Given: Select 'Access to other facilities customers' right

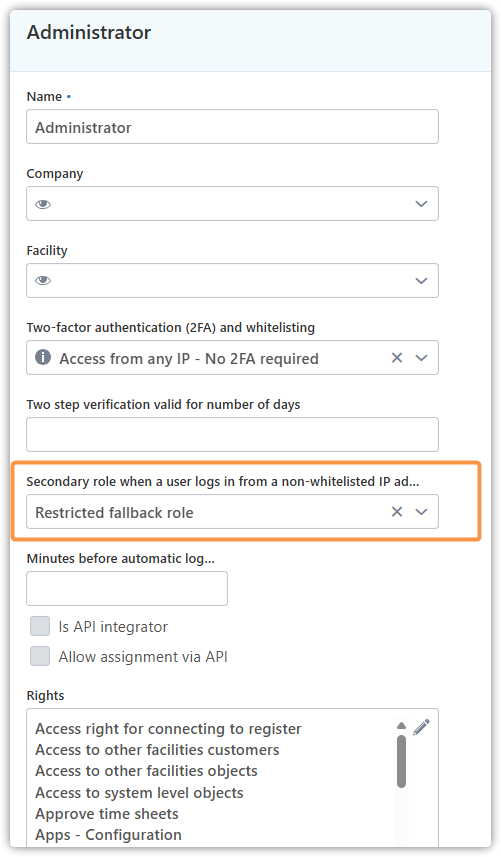Looking at the screenshot, I should [x=157, y=750].
